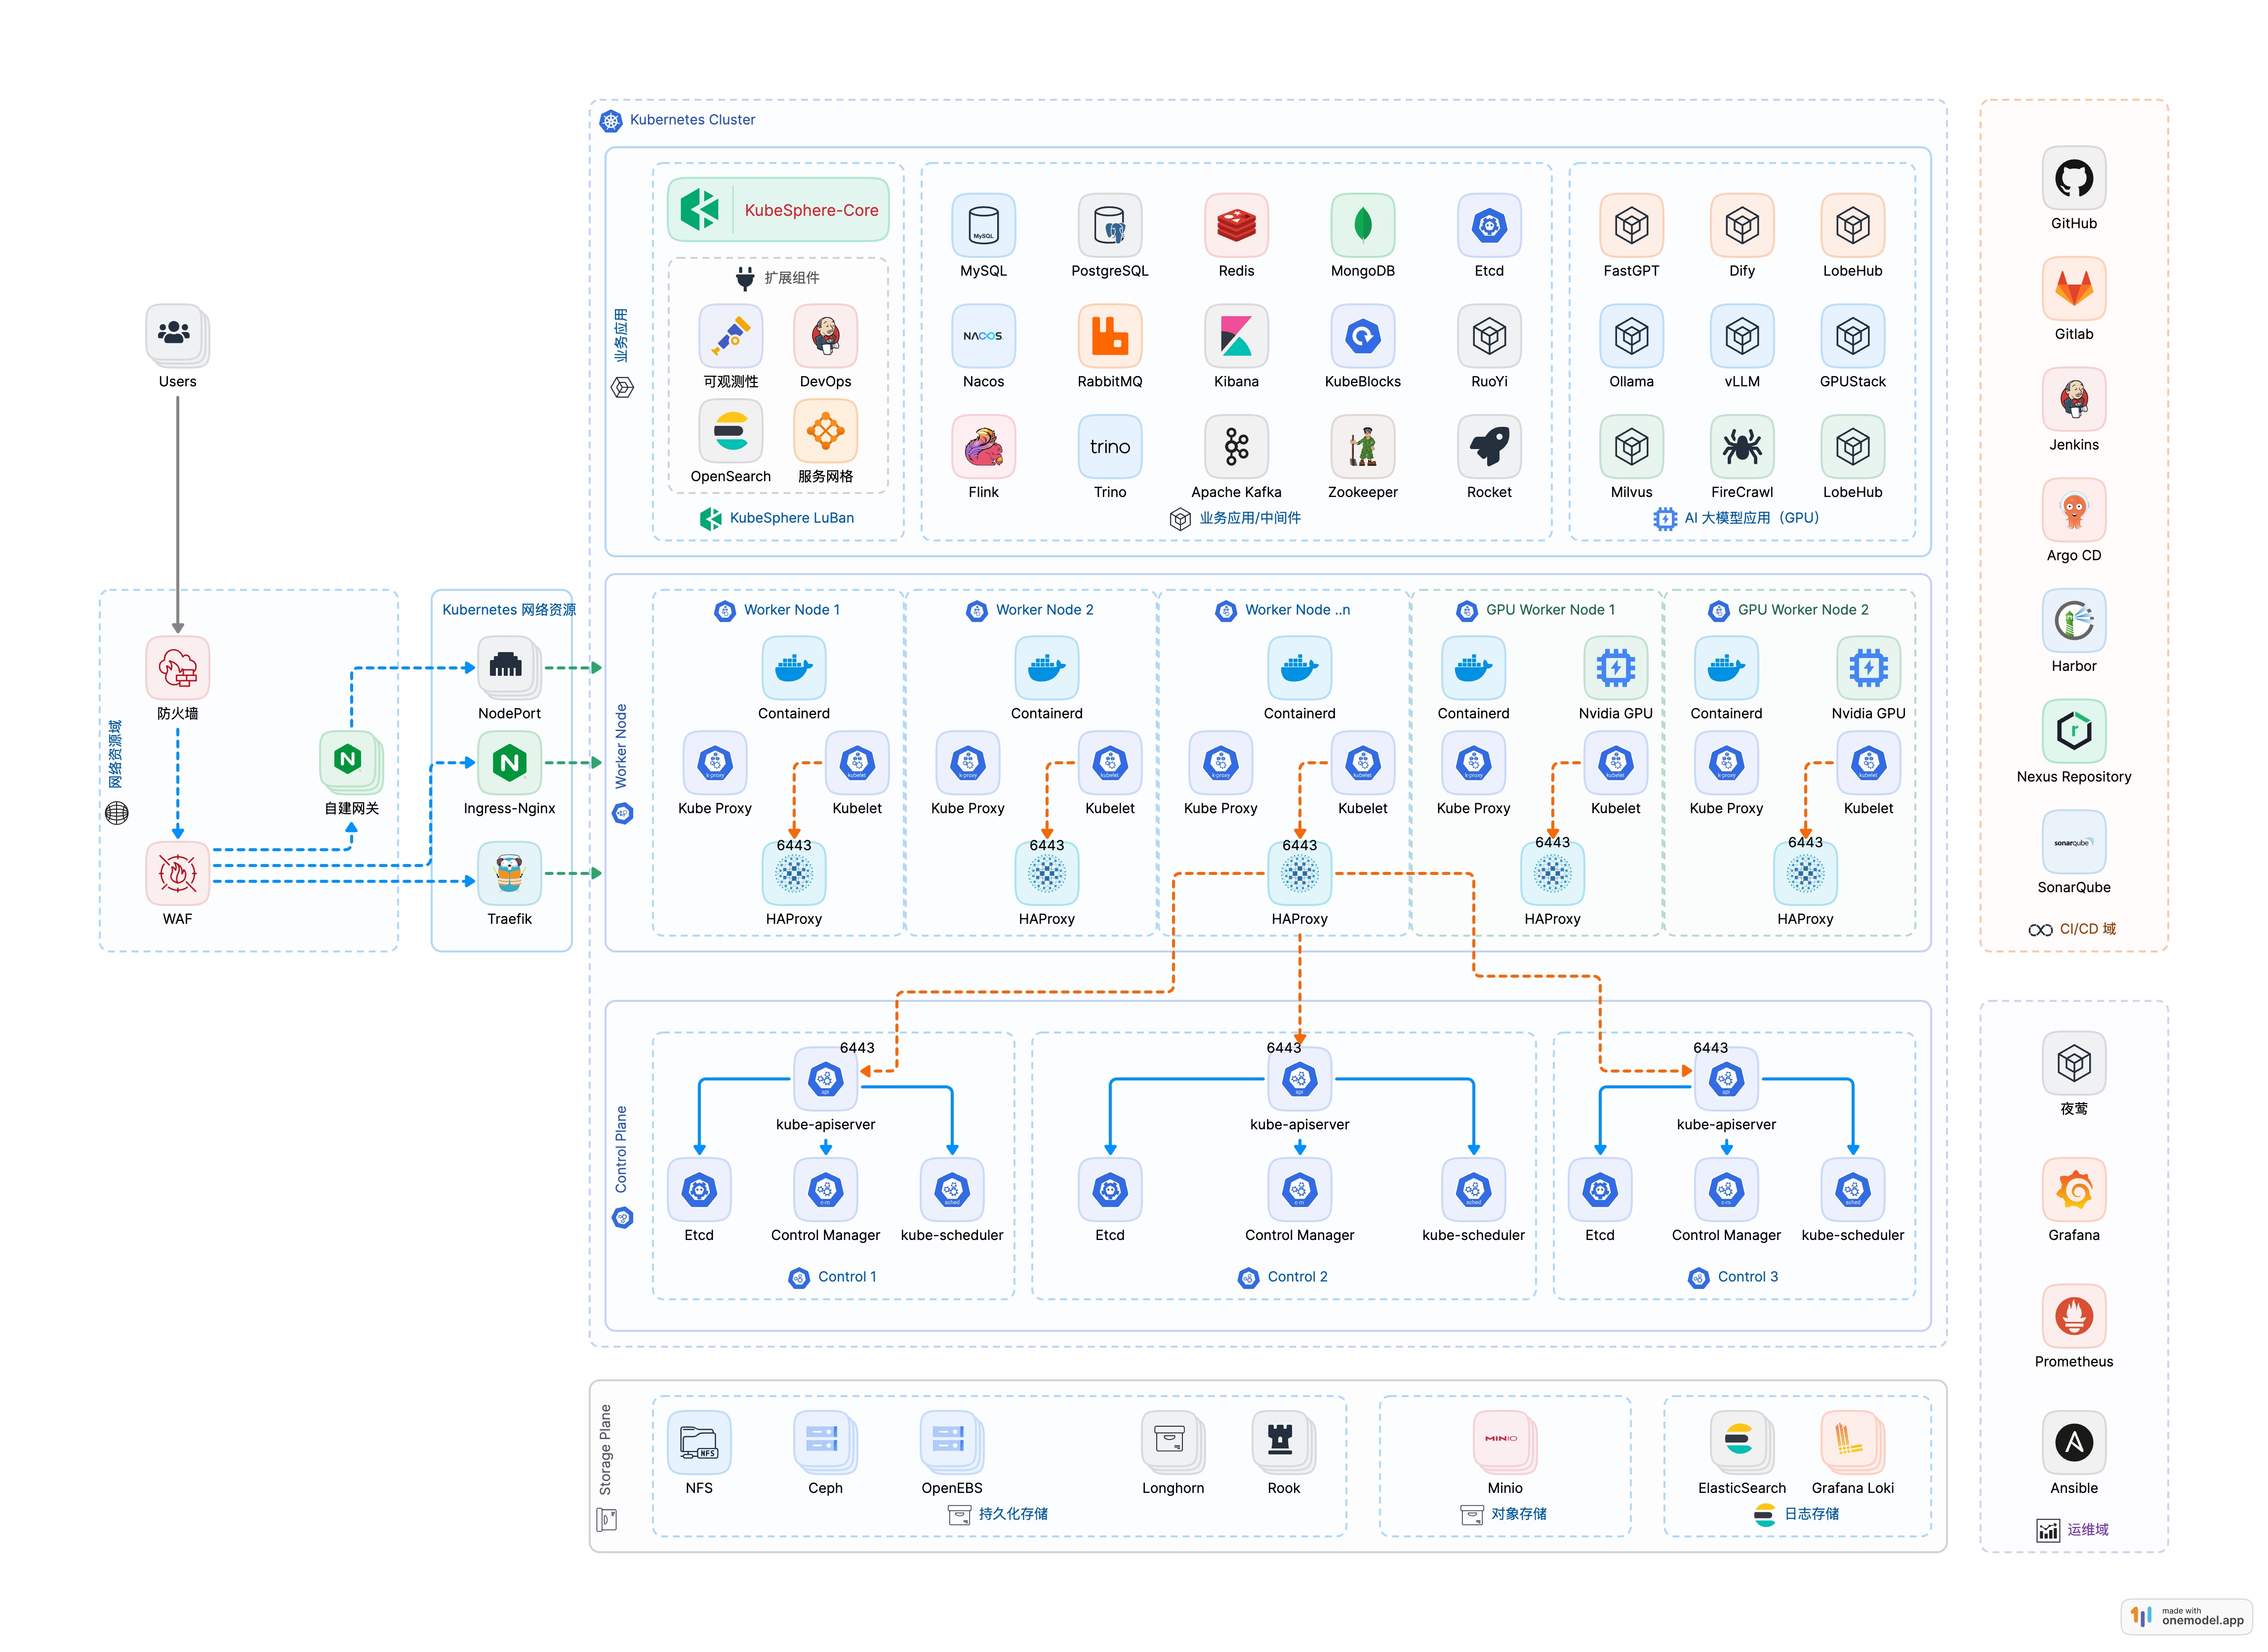Open the onemodel.app badge link
Screen dimensions: 2268x1652
coord(2187,1616)
